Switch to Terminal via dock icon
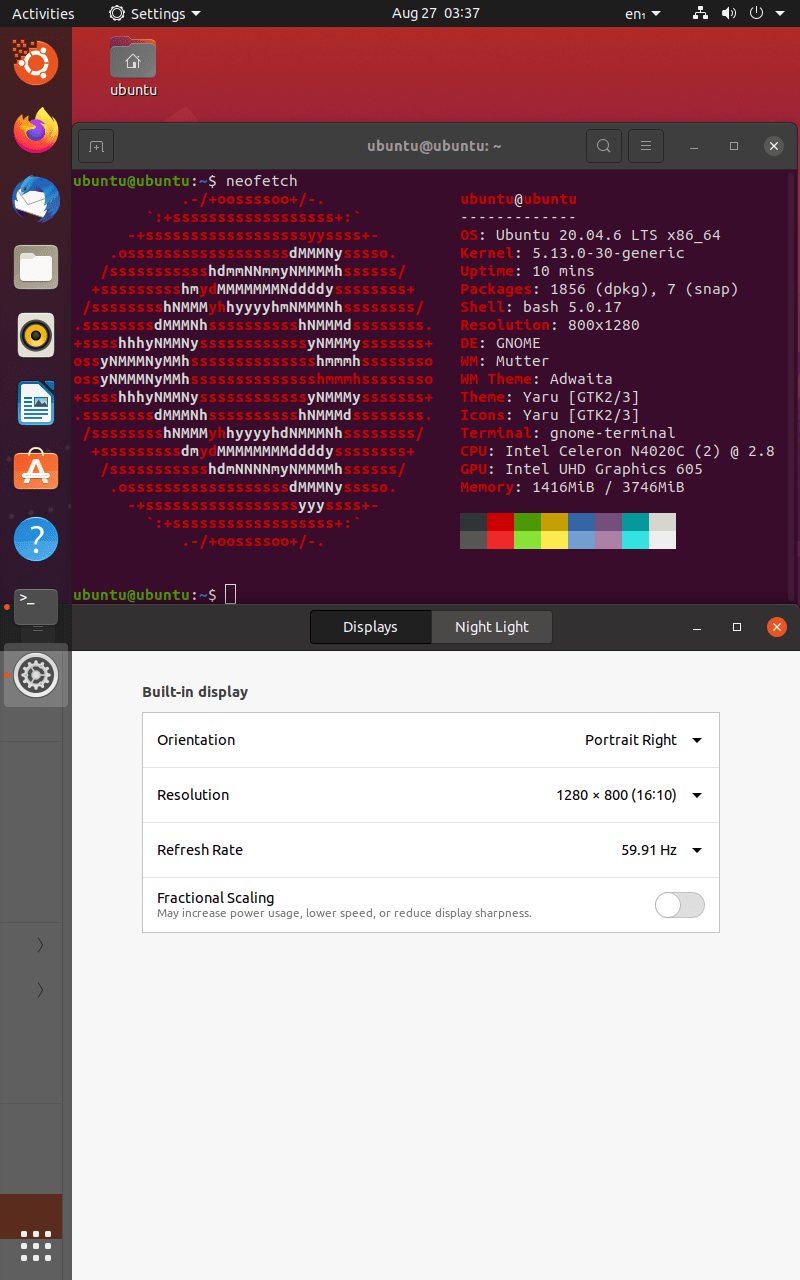 pyautogui.click(x=35, y=607)
